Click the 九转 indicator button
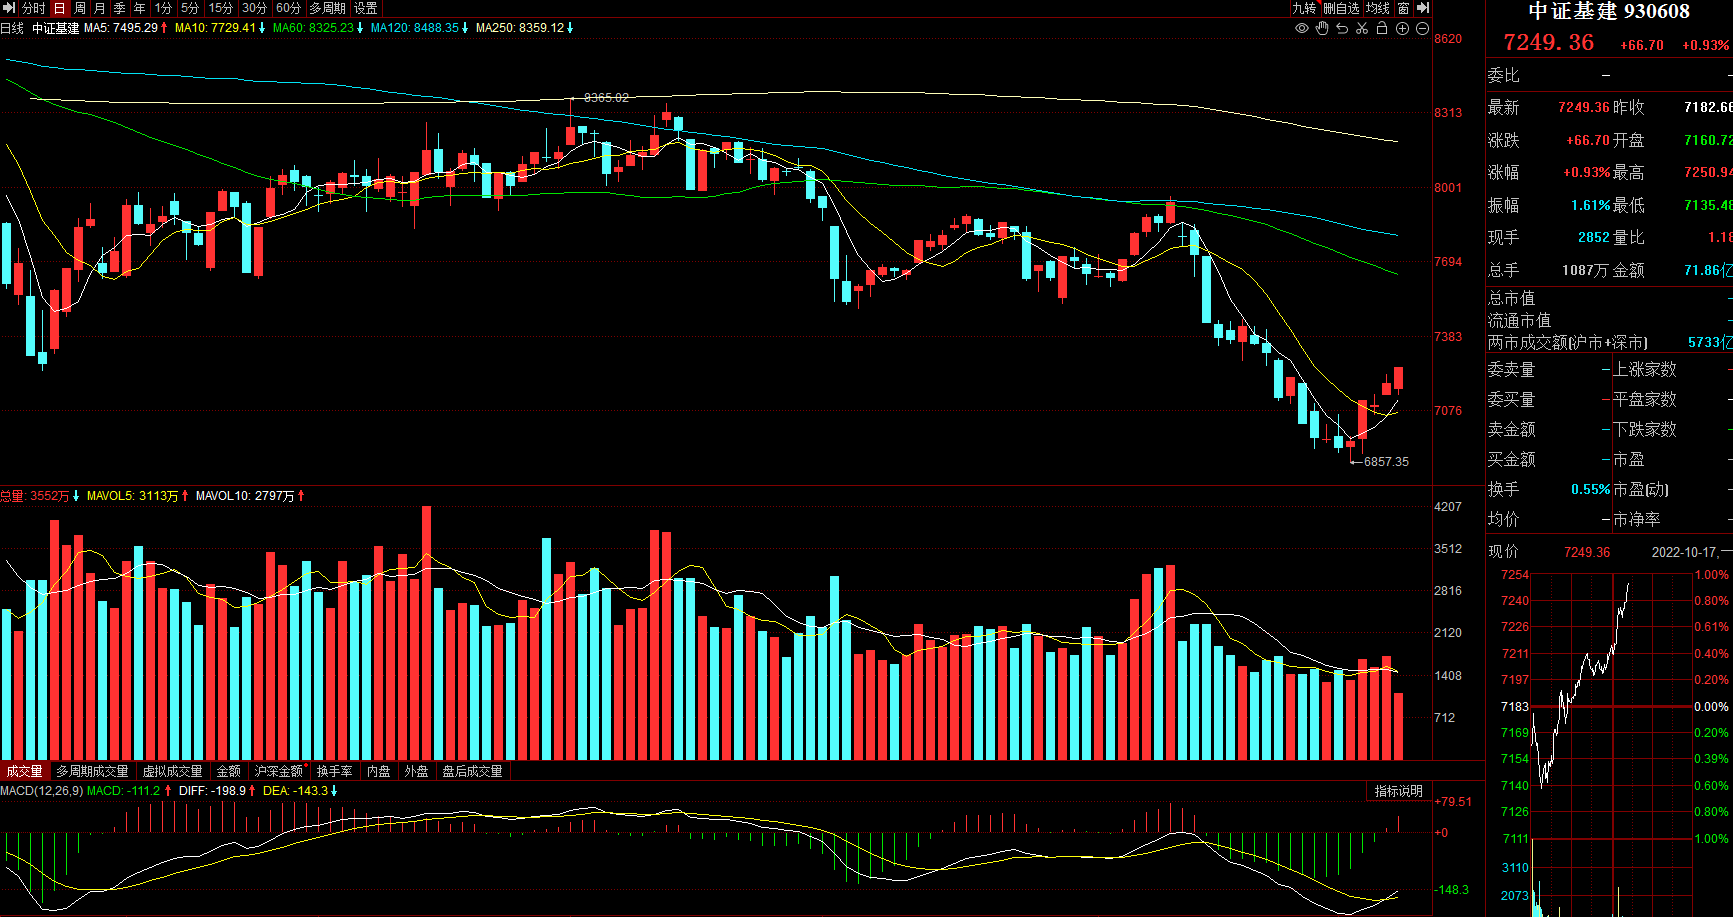The image size is (1733, 917). click(1304, 8)
